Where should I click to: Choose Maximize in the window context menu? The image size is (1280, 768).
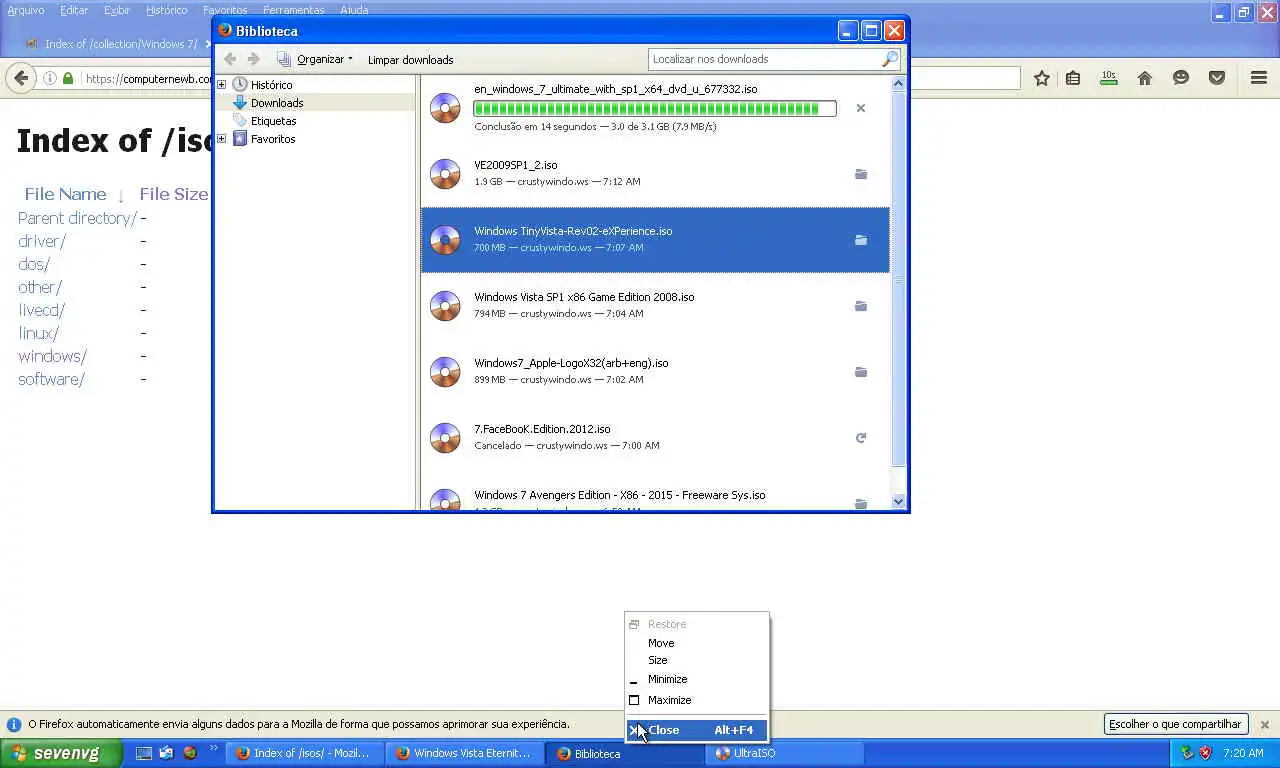coord(697,700)
